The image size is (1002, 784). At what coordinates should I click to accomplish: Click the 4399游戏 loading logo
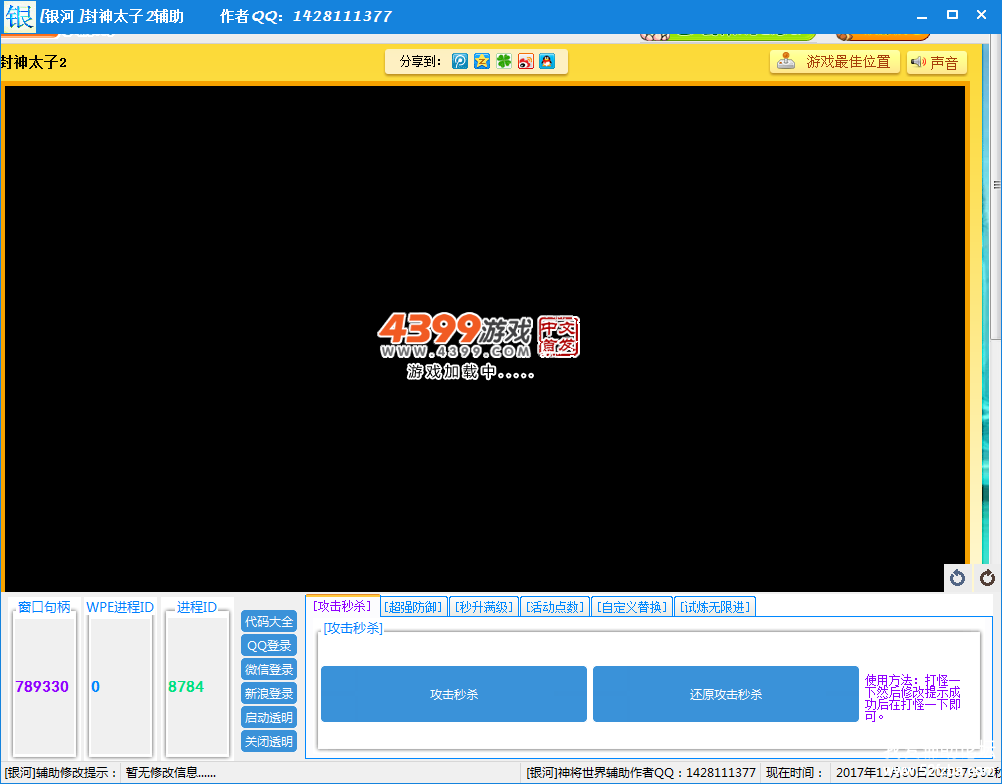coord(479,345)
